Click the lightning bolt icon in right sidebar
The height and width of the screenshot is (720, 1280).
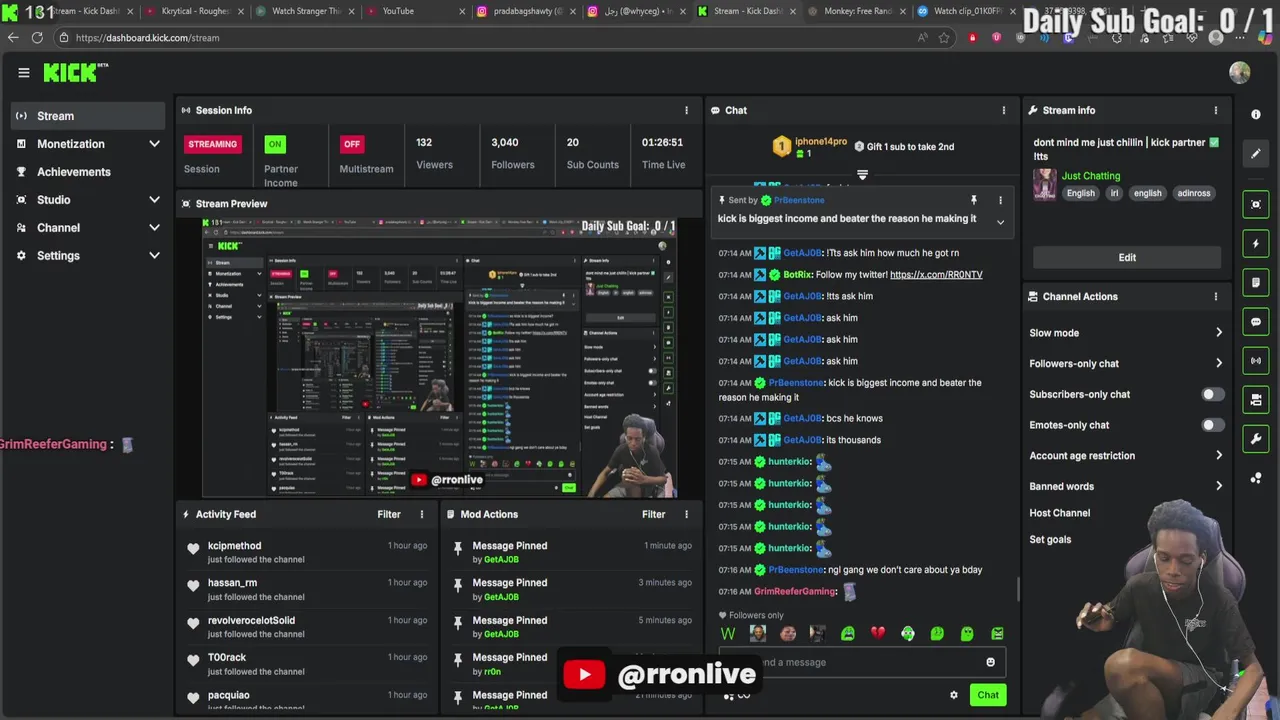[1256, 243]
